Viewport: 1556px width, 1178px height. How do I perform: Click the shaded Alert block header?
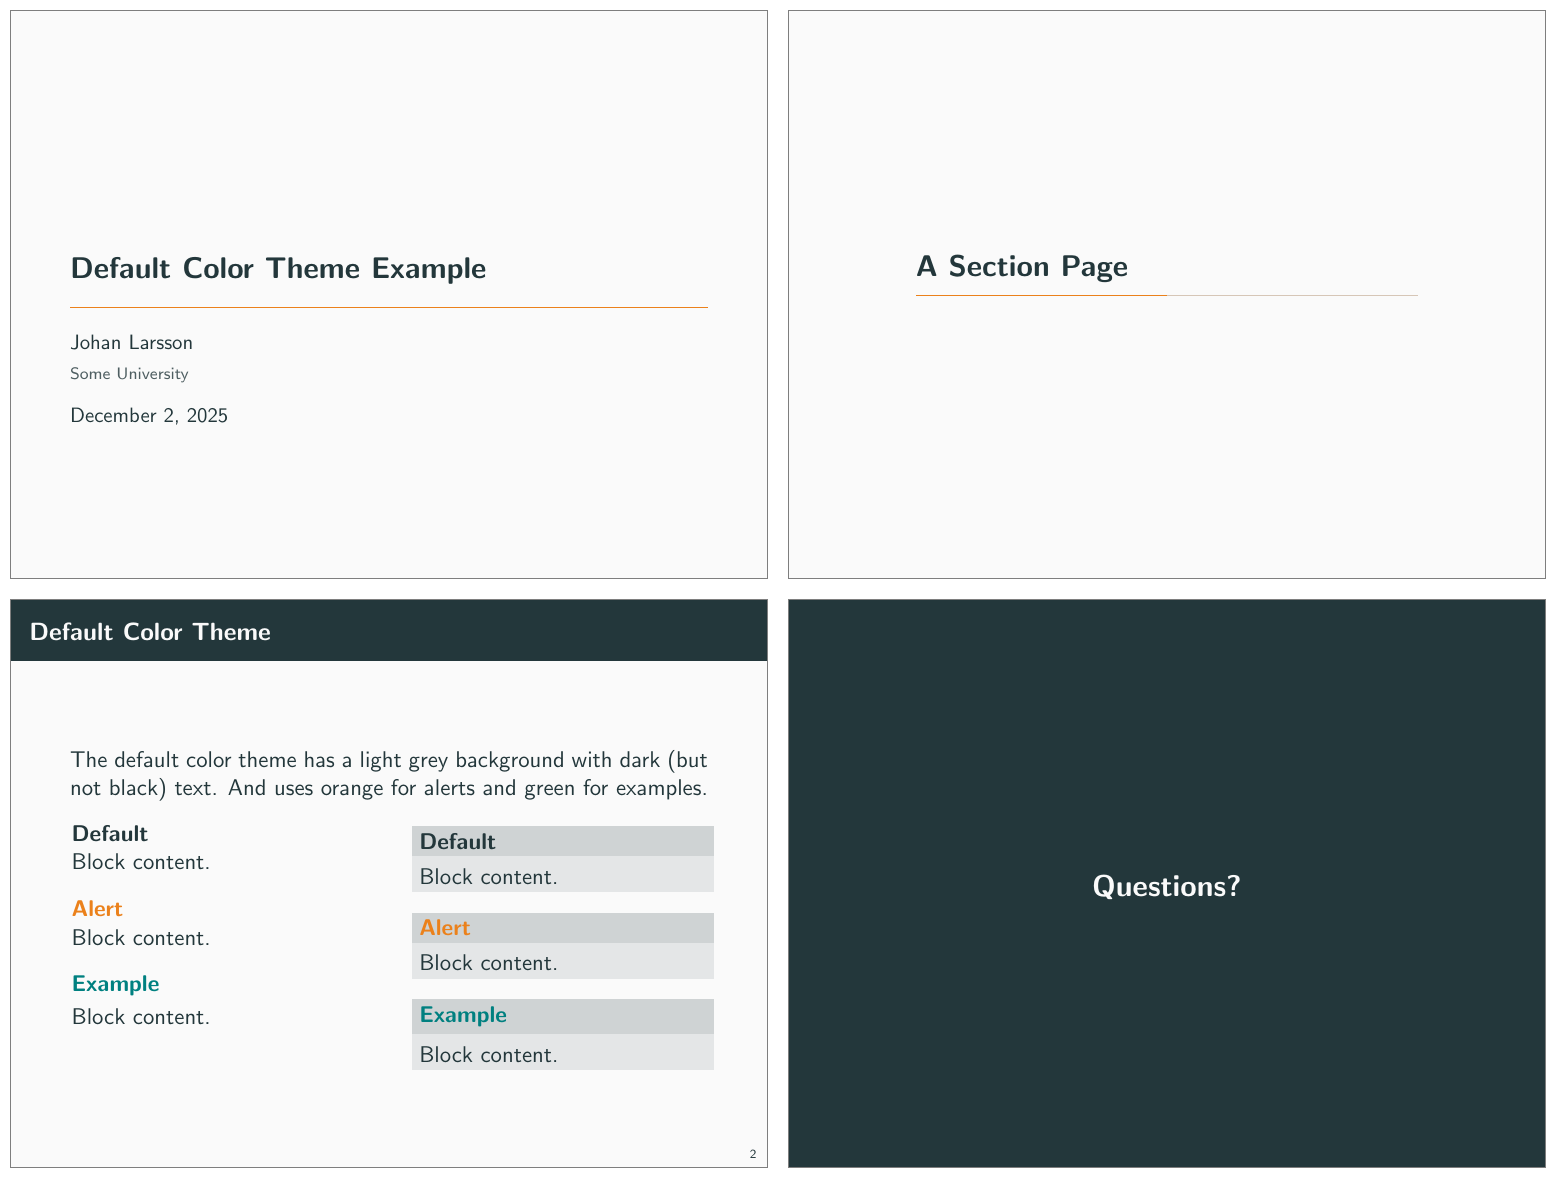pos(563,927)
